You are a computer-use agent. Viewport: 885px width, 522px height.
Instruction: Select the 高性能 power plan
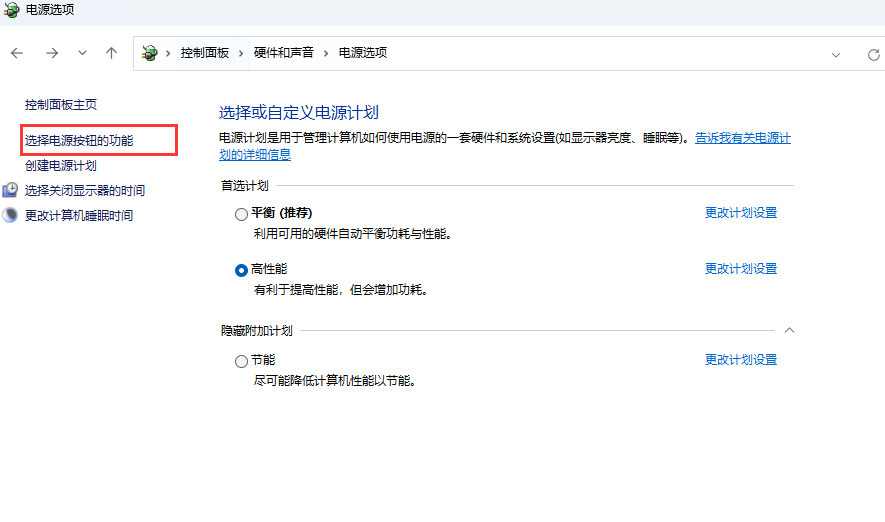241,269
